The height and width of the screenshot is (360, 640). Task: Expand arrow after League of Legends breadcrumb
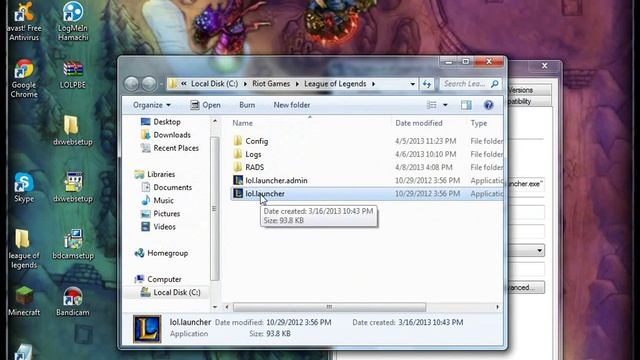click(373, 84)
